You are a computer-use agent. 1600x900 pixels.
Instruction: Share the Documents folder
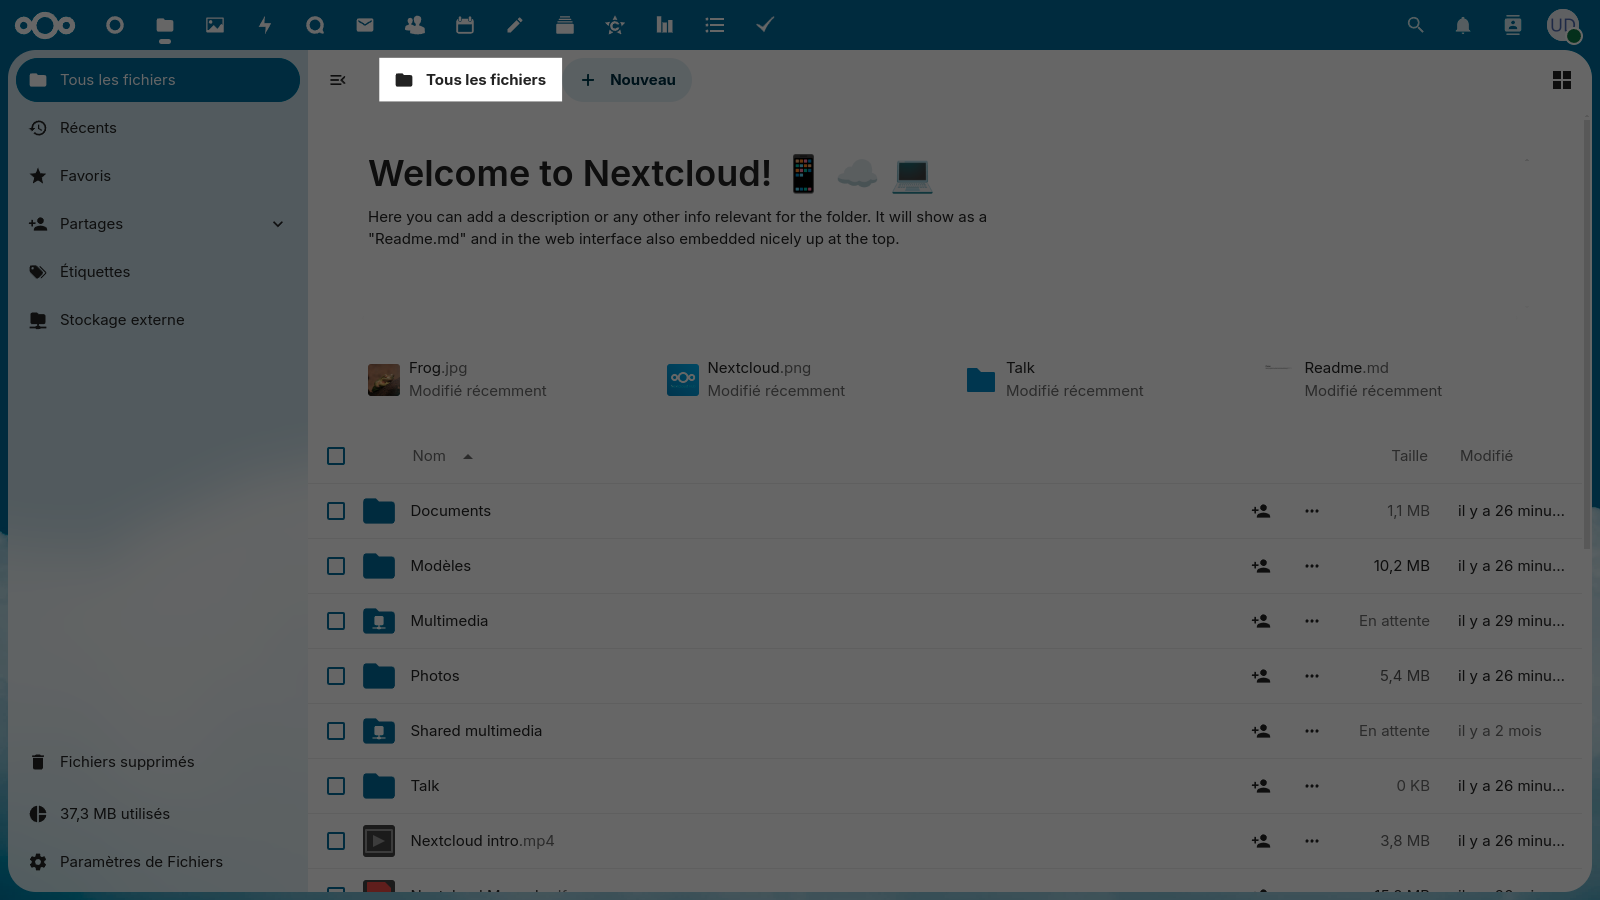(x=1261, y=511)
